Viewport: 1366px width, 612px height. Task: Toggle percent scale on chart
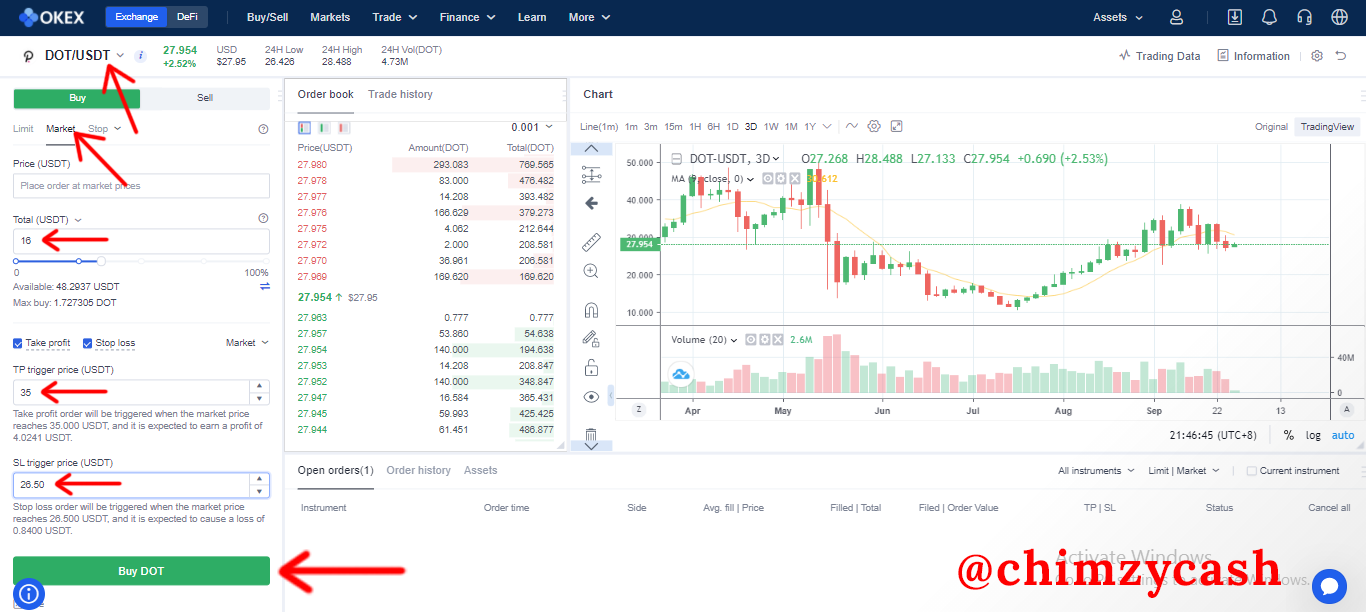(1289, 435)
